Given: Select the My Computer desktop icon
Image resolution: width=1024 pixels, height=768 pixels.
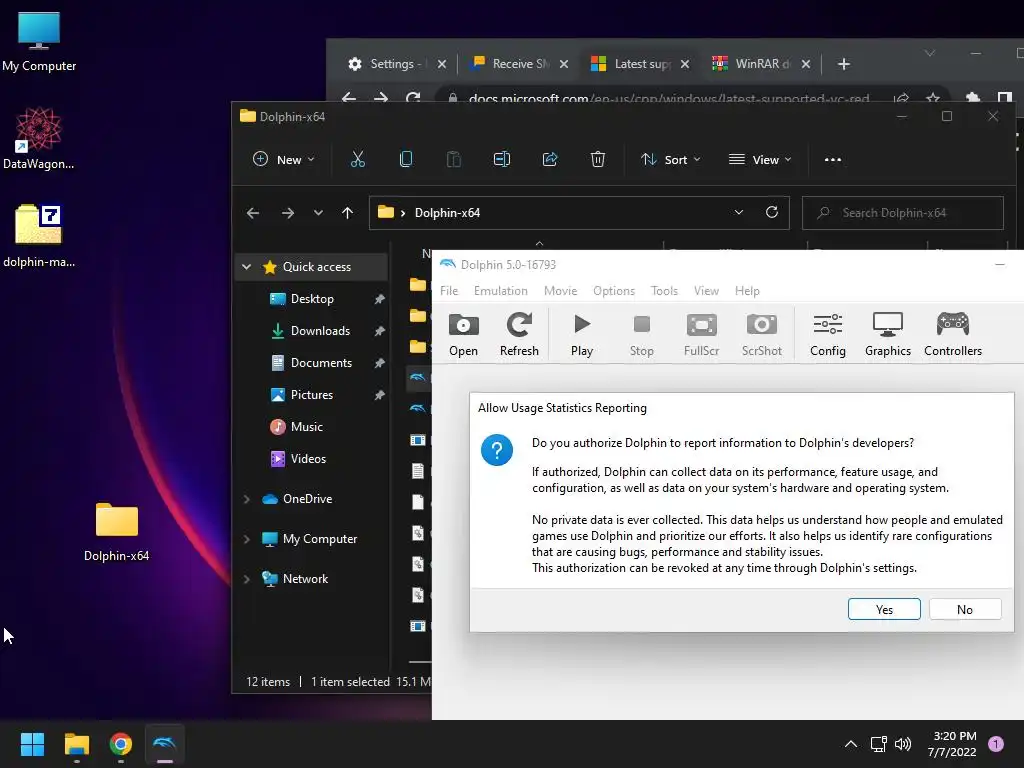Looking at the screenshot, I should click(39, 41).
